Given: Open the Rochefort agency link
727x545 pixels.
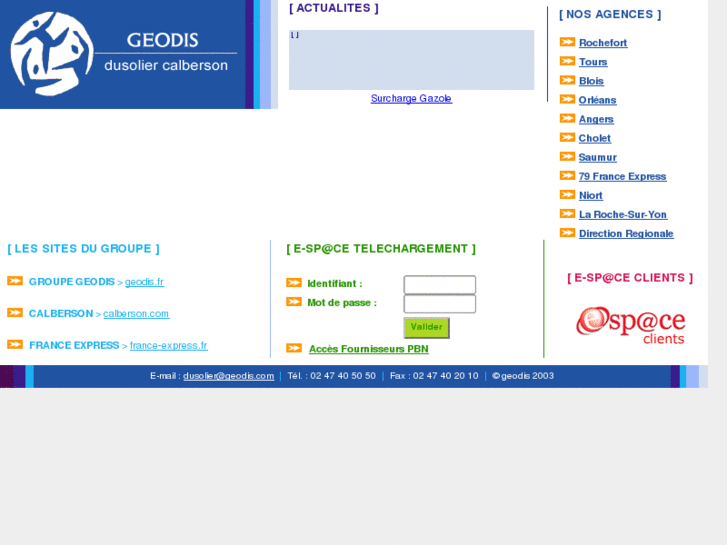Looking at the screenshot, I should coord(603,43).
